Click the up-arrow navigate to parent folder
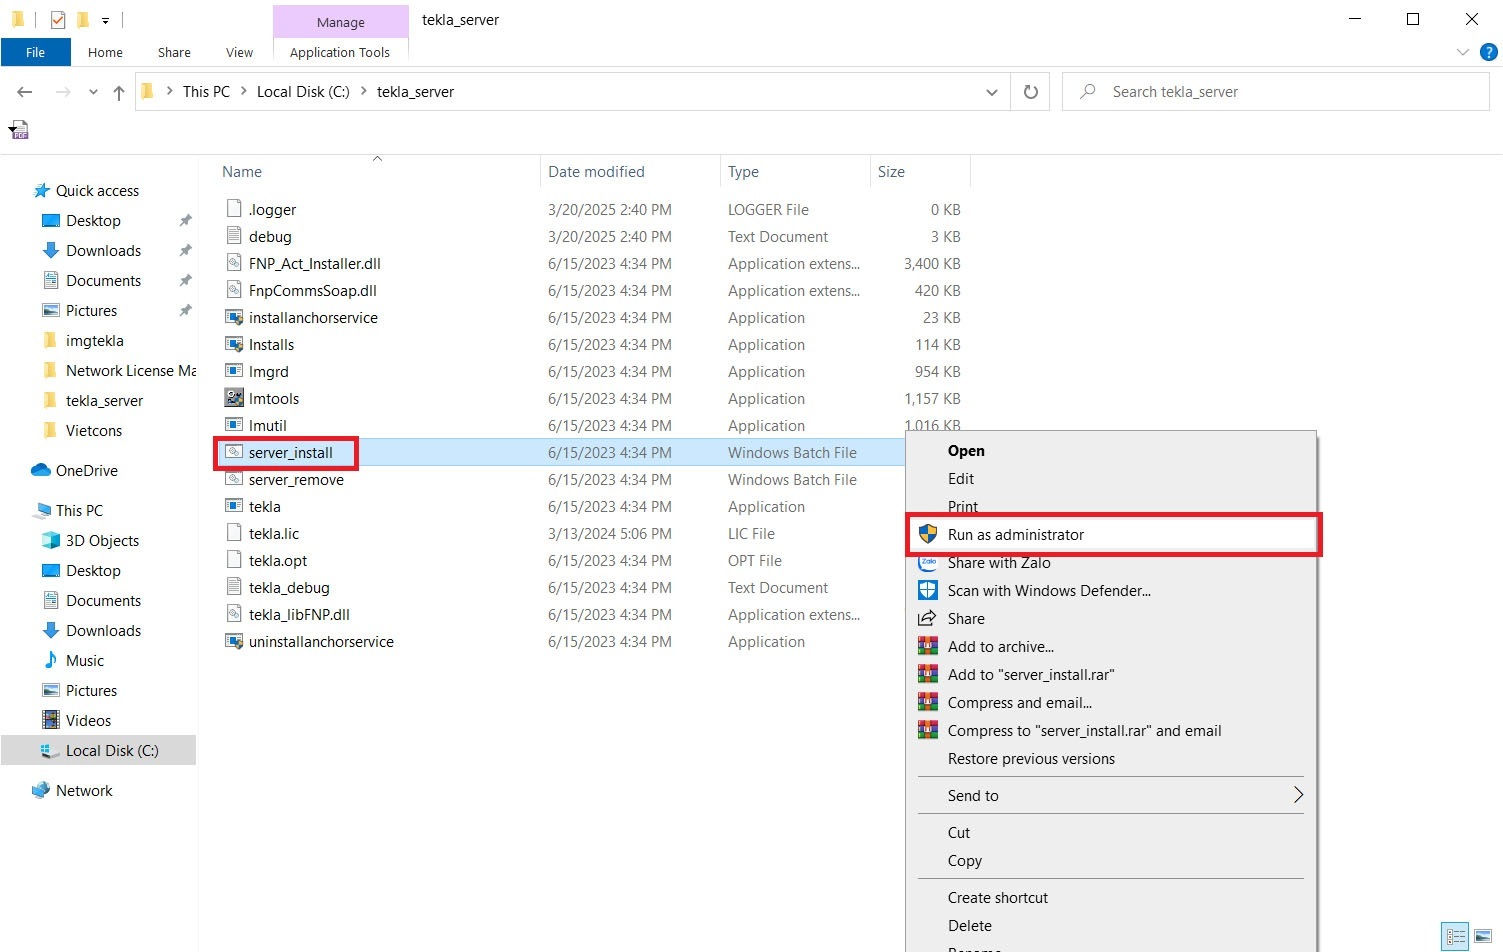The width and height of the screenshot is (1503, 952). (119, 92)
